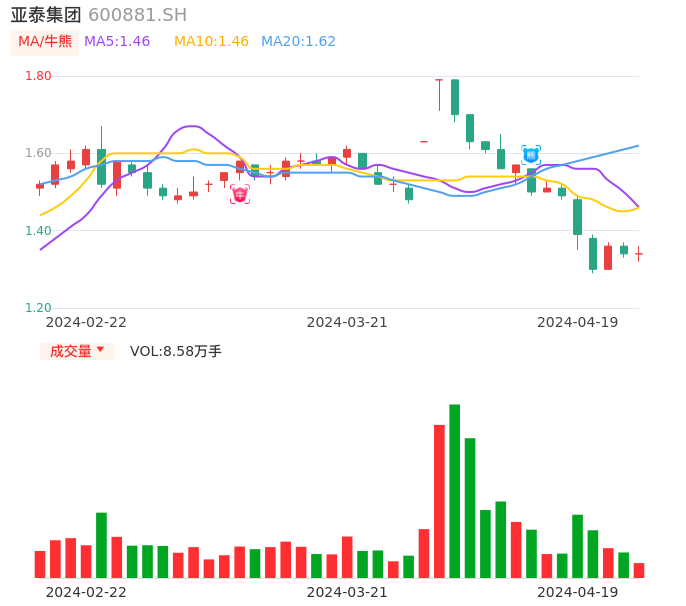Click the 1.20 price axis label
The width and height of the screenshot is (686, 606).
38,308
